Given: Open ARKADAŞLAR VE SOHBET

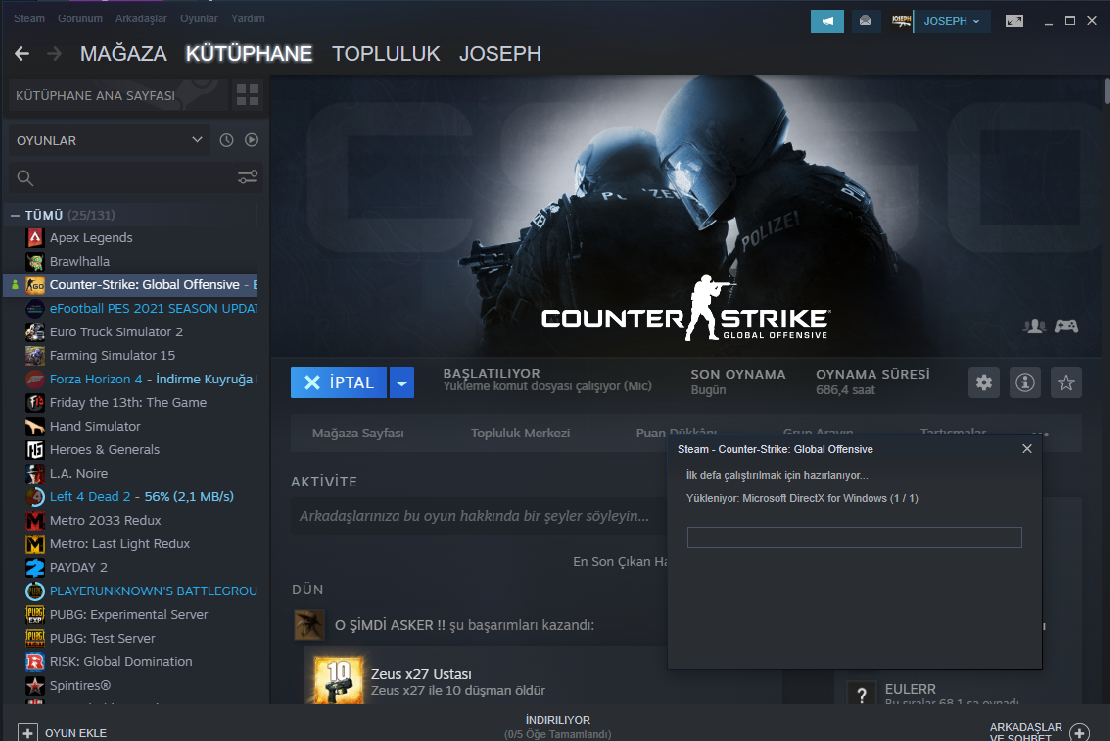Looking at the screenshot, I should click(x=1025, y=732).
